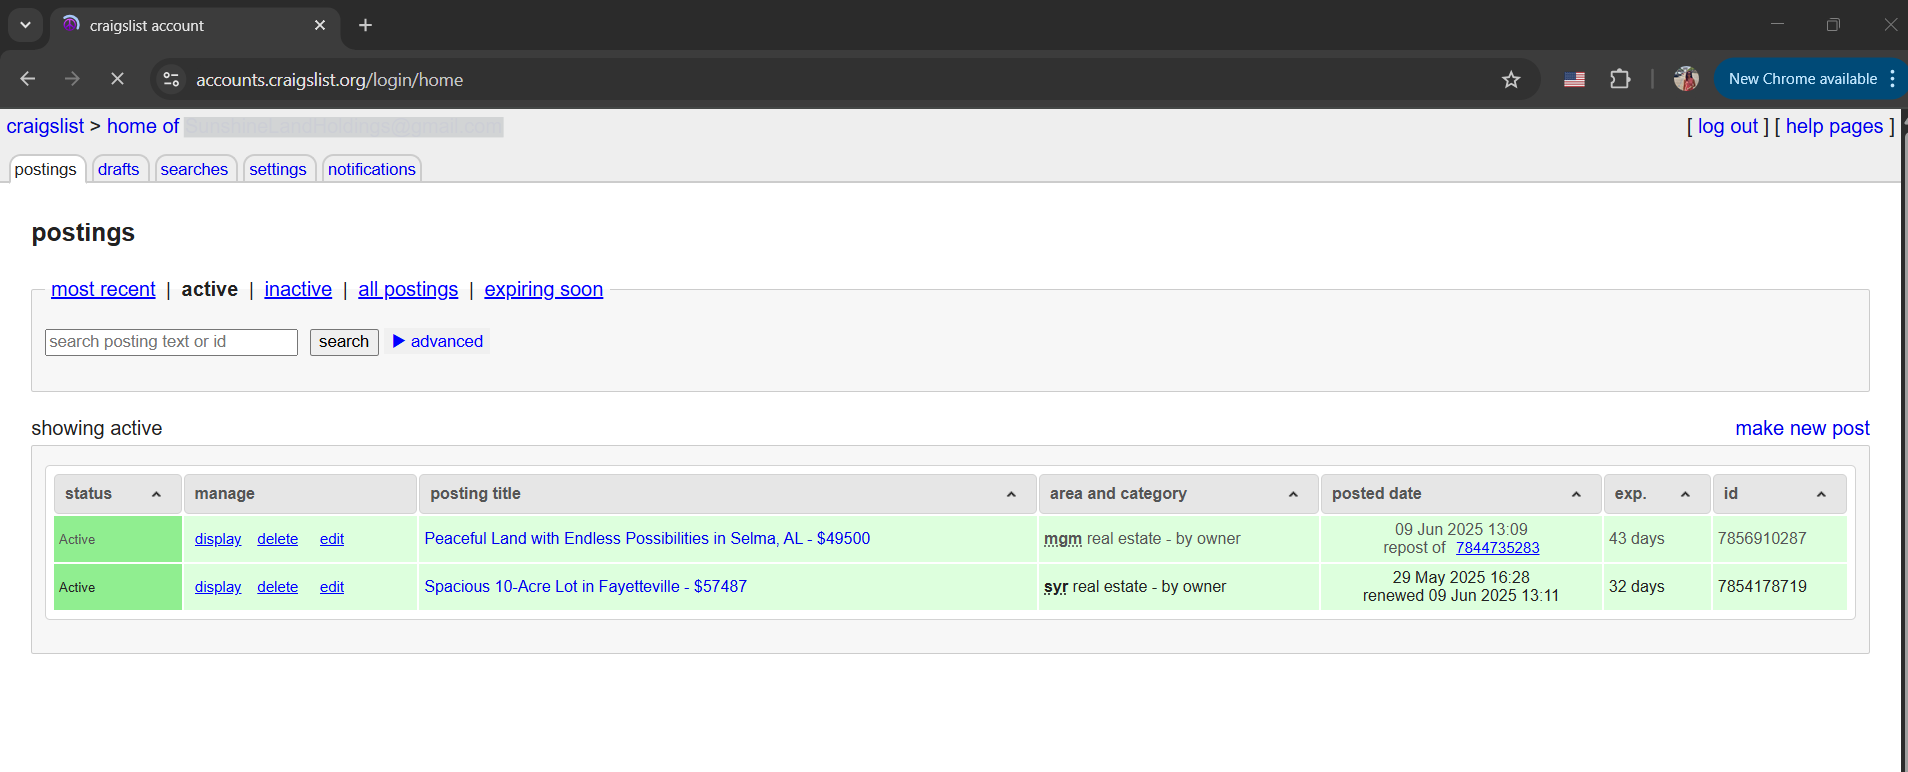Show most recent postings
Viewport: 1908px width, 772px height.
click(x=103, y=289)
